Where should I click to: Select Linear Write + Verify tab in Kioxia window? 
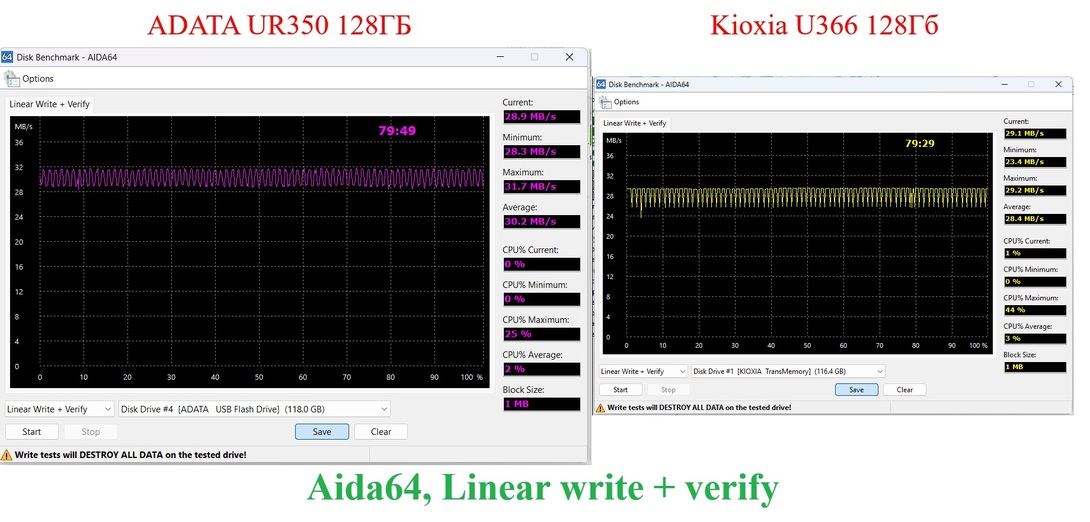(634, 123)
